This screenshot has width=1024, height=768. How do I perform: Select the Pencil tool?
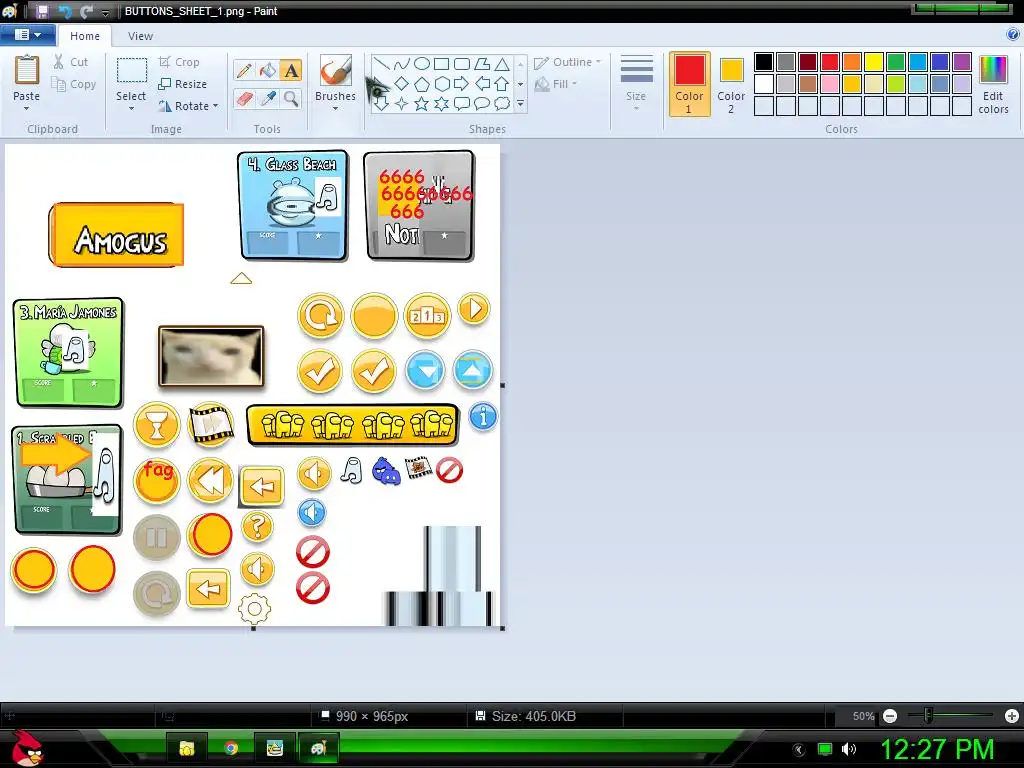[244, 70]
